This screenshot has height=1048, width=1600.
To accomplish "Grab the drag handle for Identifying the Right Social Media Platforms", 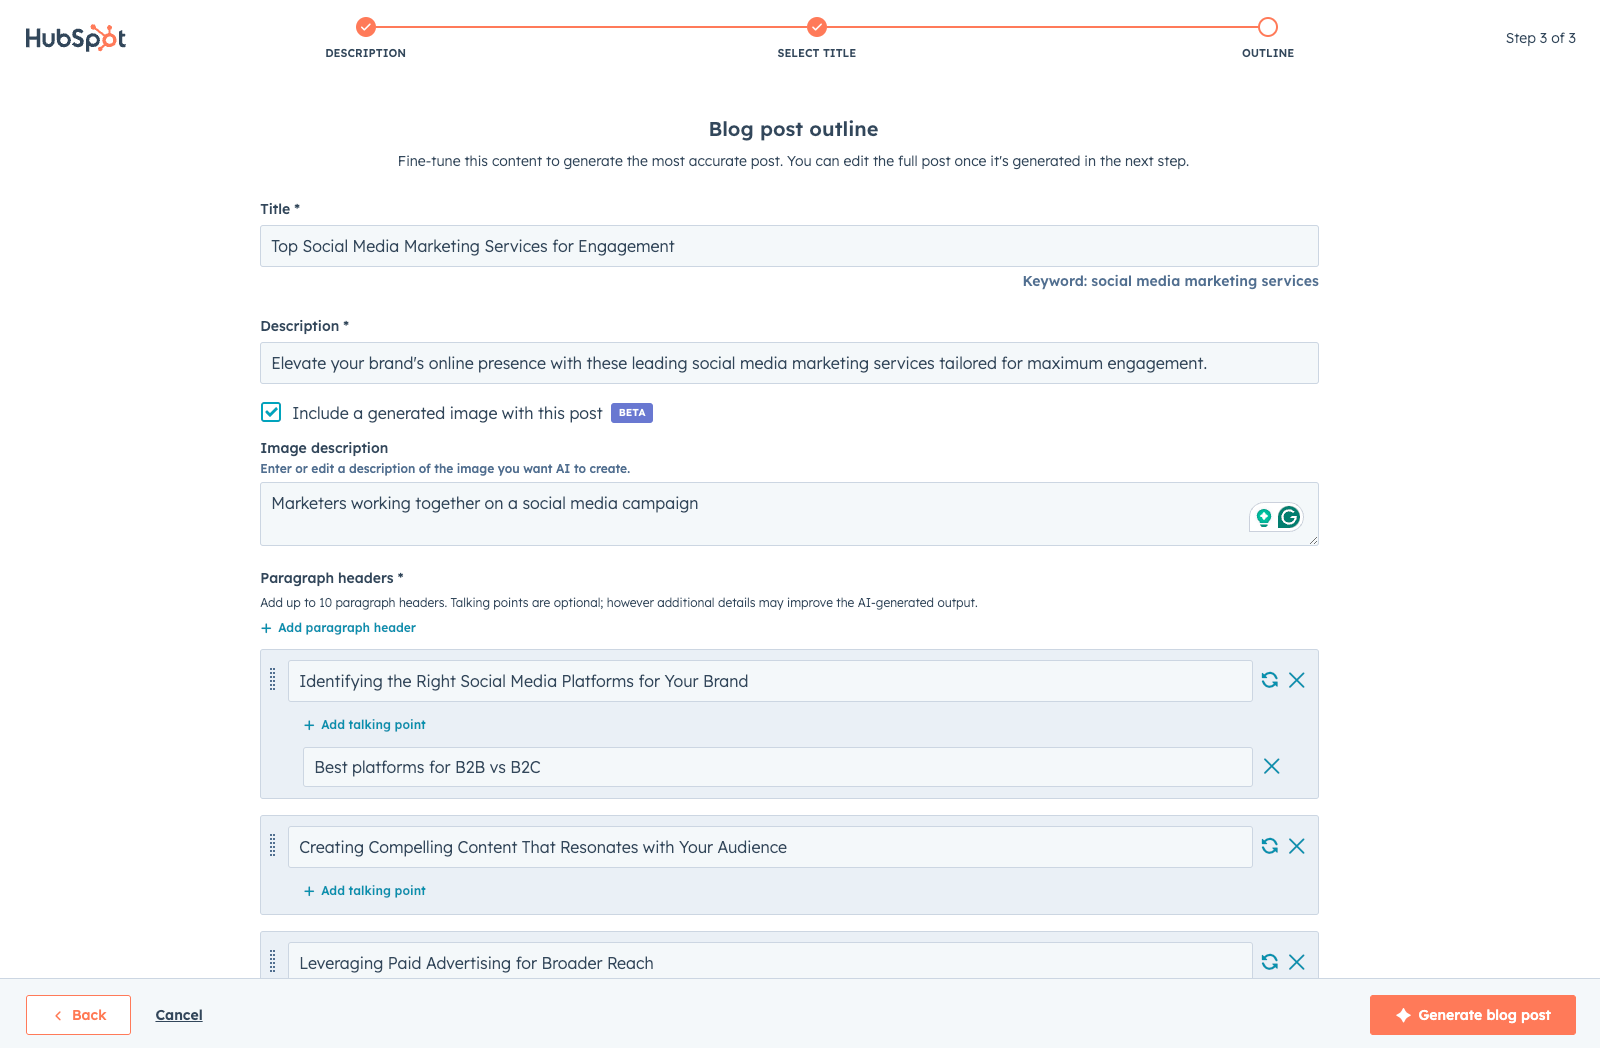I will pyautogui.click(x=272, y=679).
